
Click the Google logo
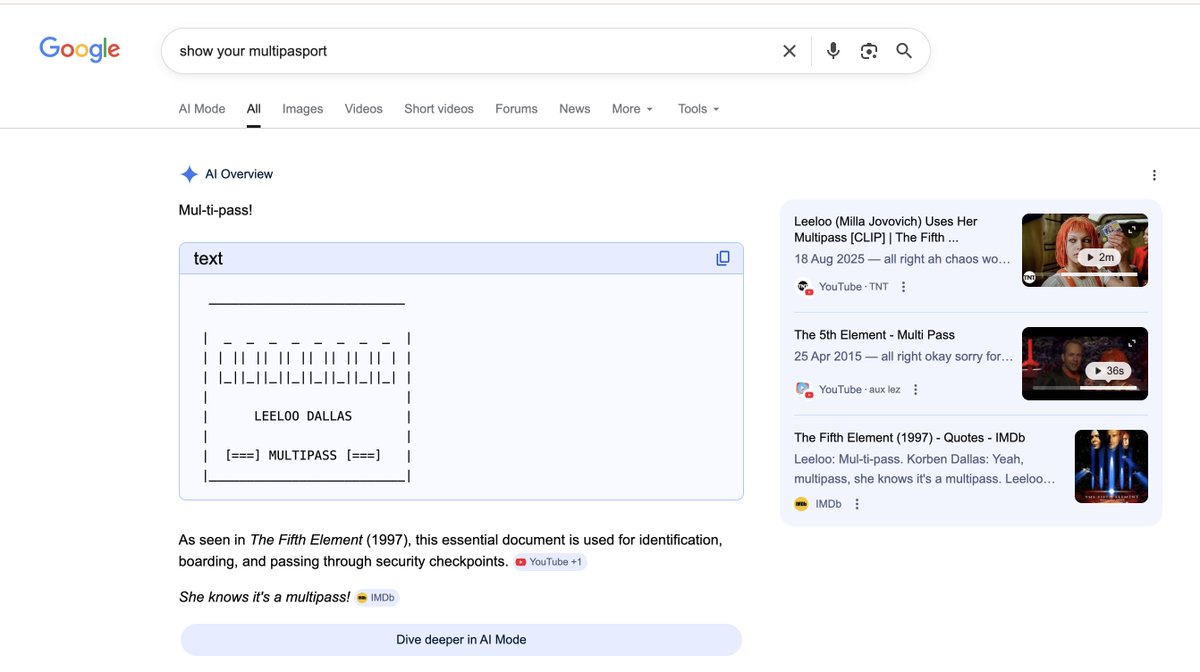pos(80,49)
